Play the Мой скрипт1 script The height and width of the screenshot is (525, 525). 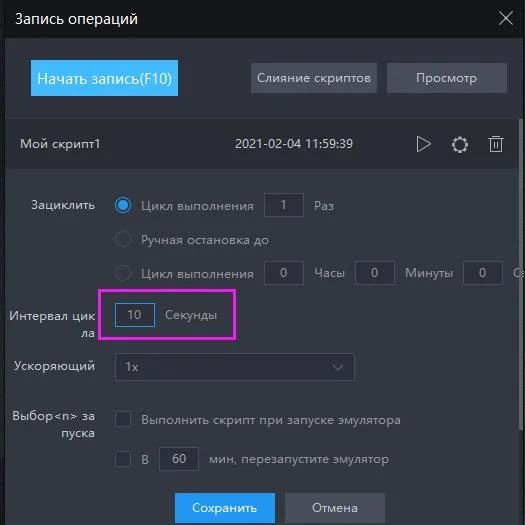(423, 144)
